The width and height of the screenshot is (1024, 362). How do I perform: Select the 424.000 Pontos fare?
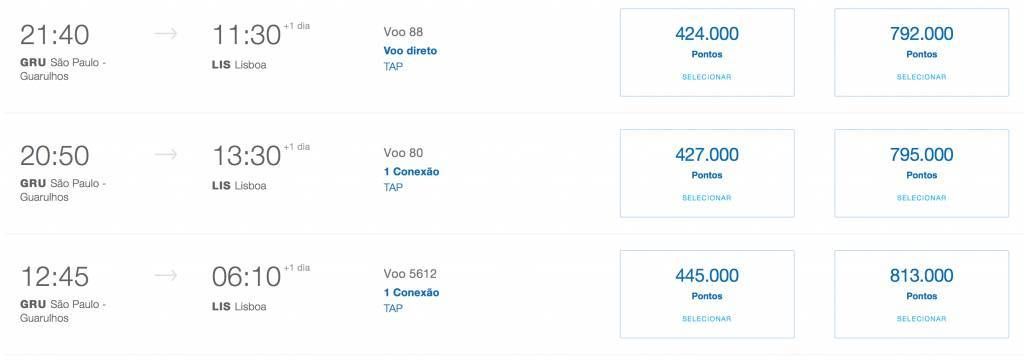point(707,52)
